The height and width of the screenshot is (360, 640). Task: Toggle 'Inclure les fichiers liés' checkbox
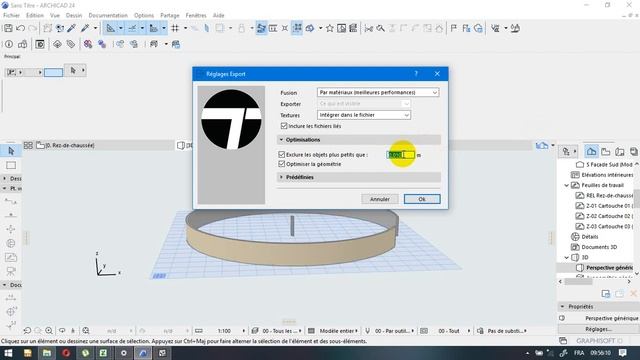point(284,126)
